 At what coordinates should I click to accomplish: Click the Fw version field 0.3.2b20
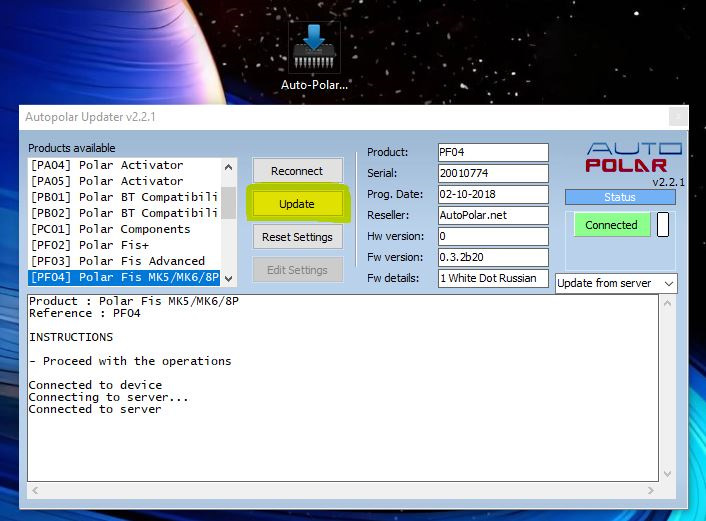(493, 257)
